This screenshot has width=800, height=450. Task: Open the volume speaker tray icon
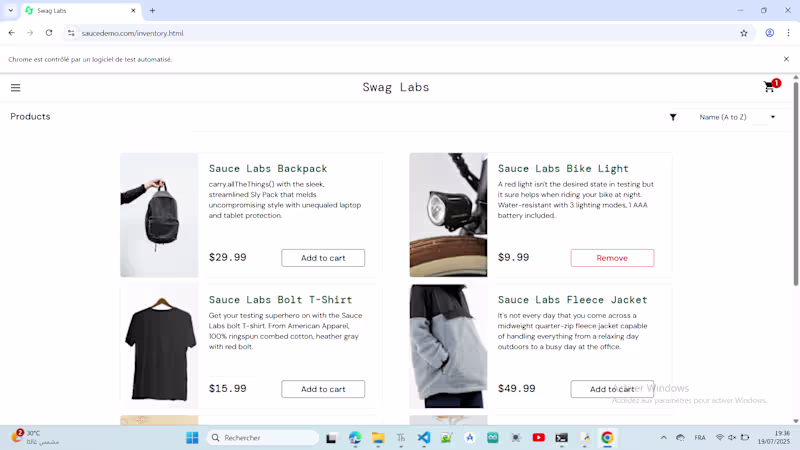coord(732,437)
